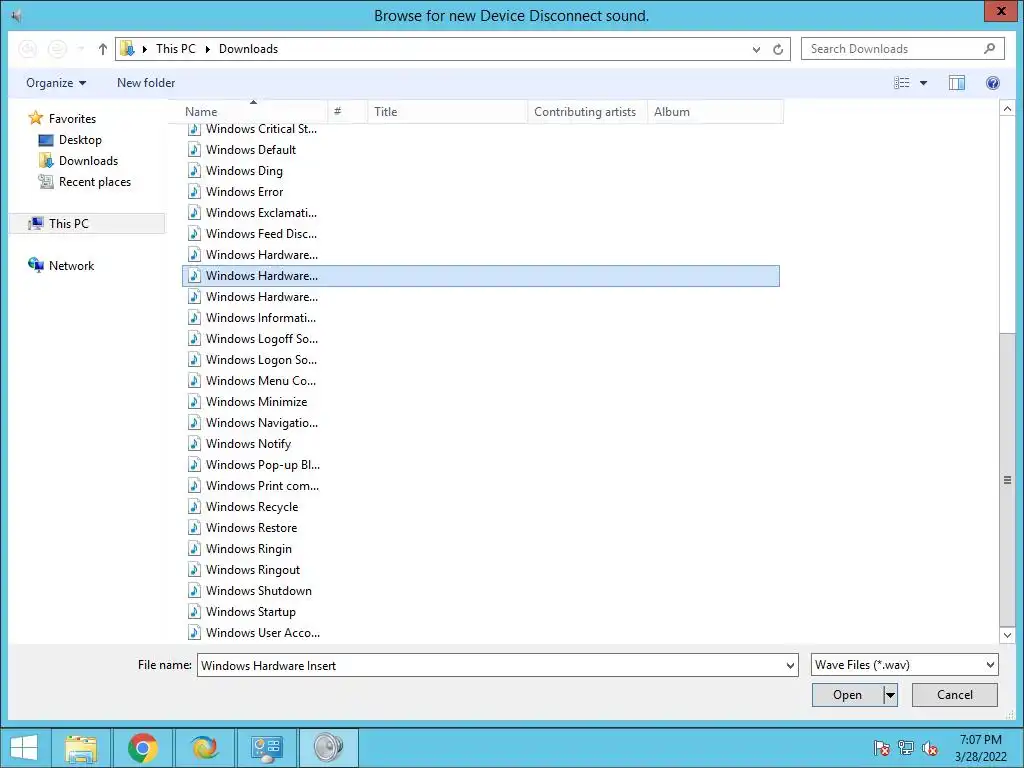Viewport: 1024px width, 768px height.
Task: Click the Windows Shutdown file icon
Action: pyautogui.click(x=194, y=591)
